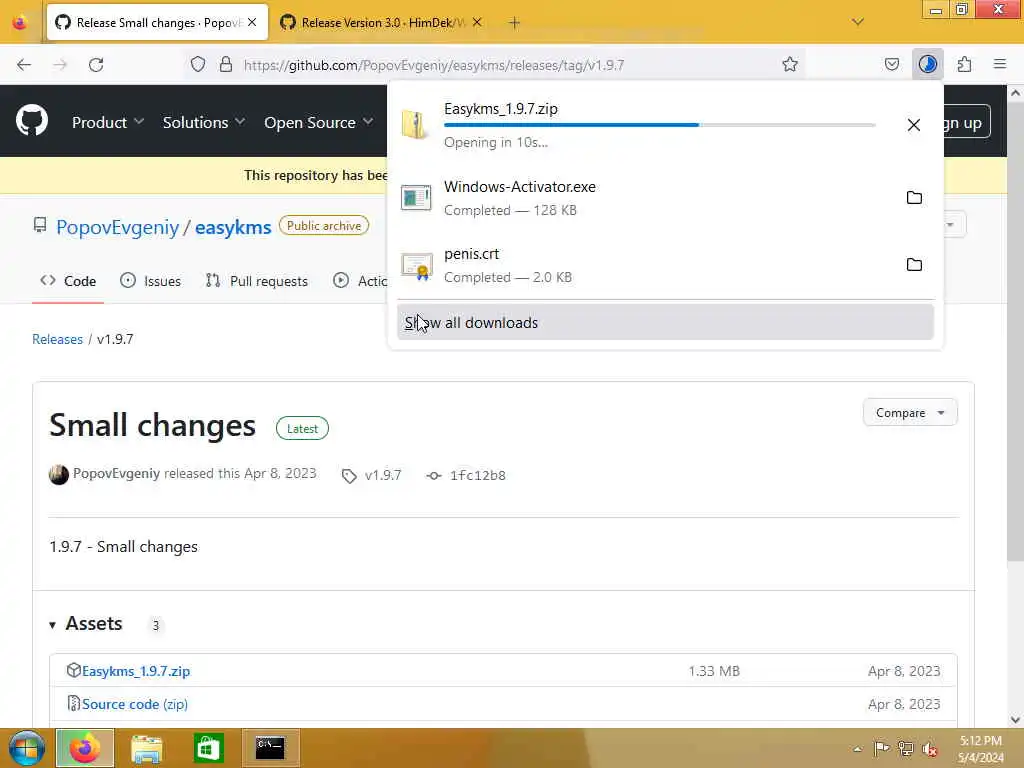Click the tracking protection shield icon
1024x768 pixels.
pos(198,64)
